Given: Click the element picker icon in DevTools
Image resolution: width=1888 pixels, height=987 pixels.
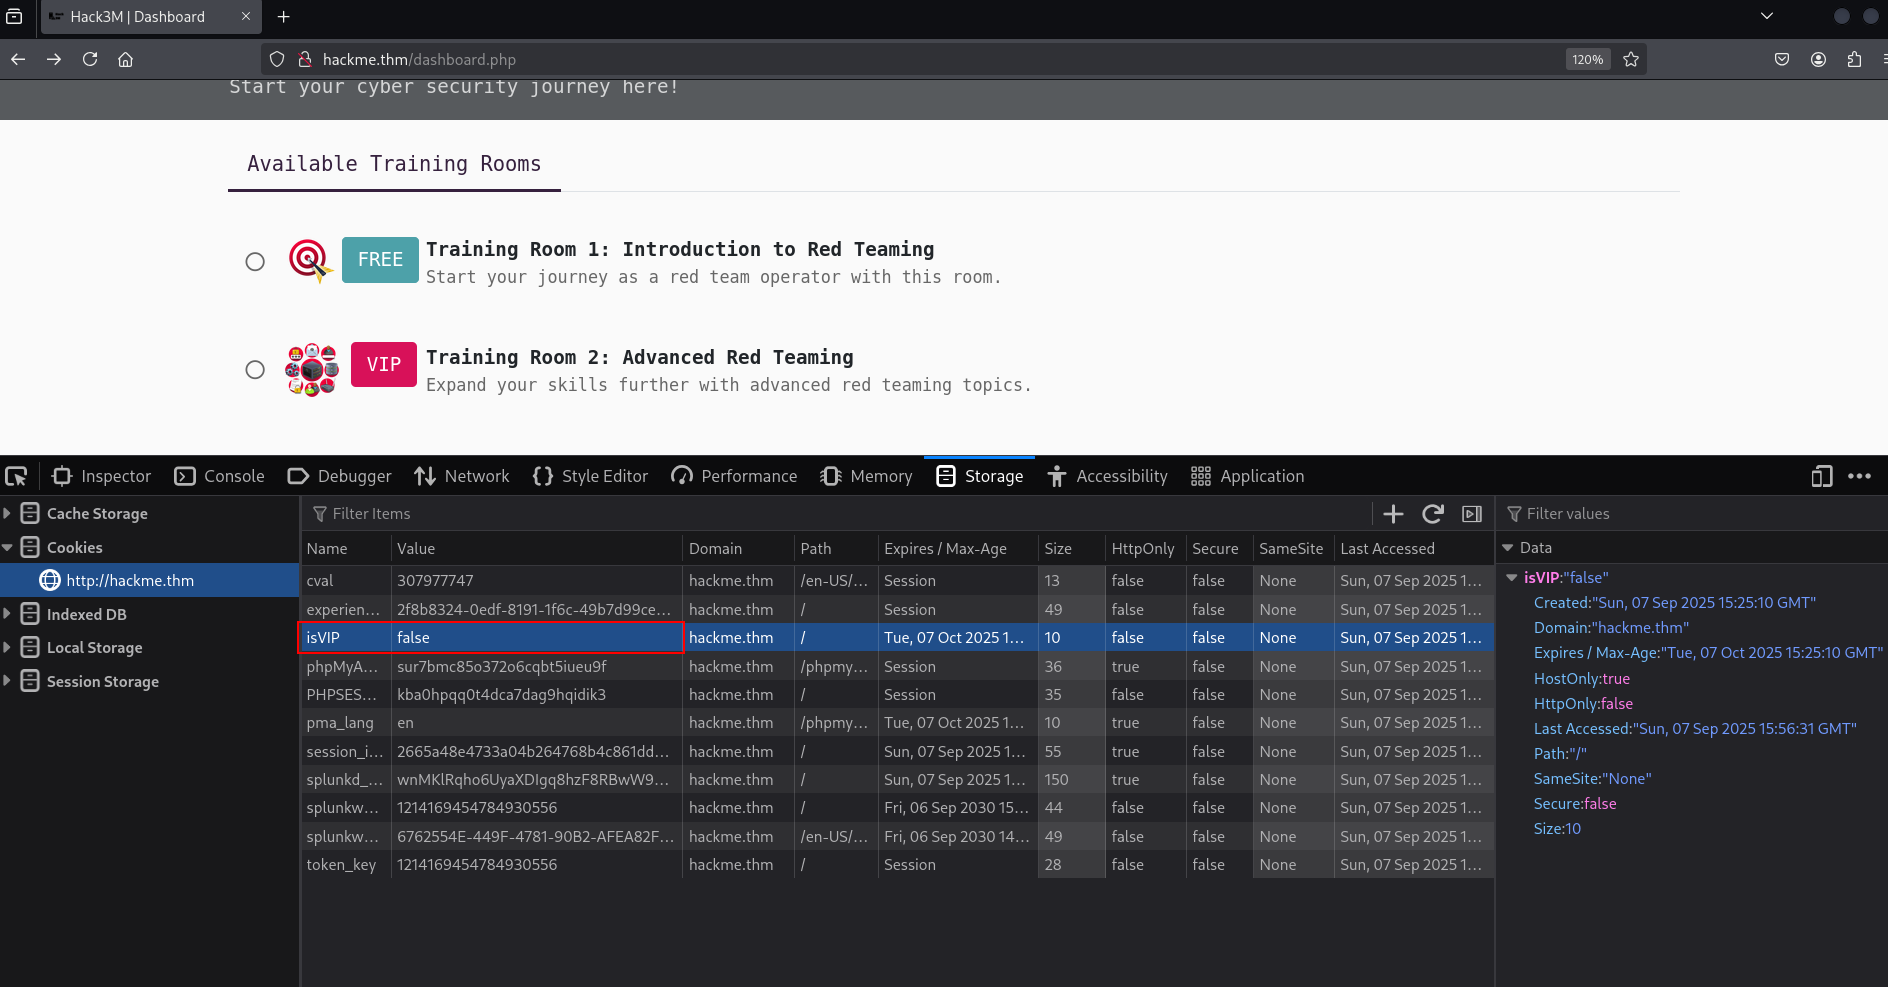Looking at the screenshot, I should [x=16, y=476].
